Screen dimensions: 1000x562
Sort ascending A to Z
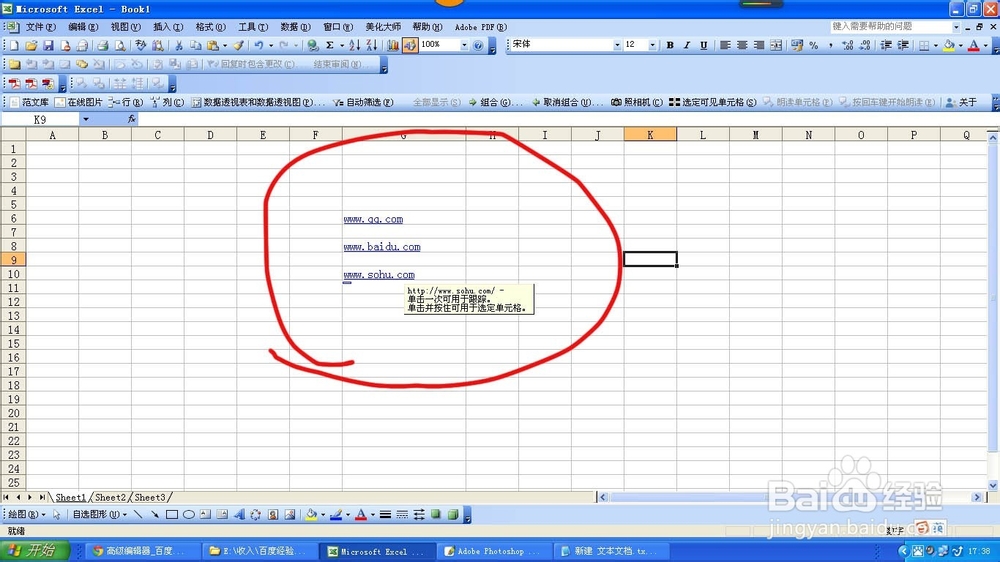355,45
